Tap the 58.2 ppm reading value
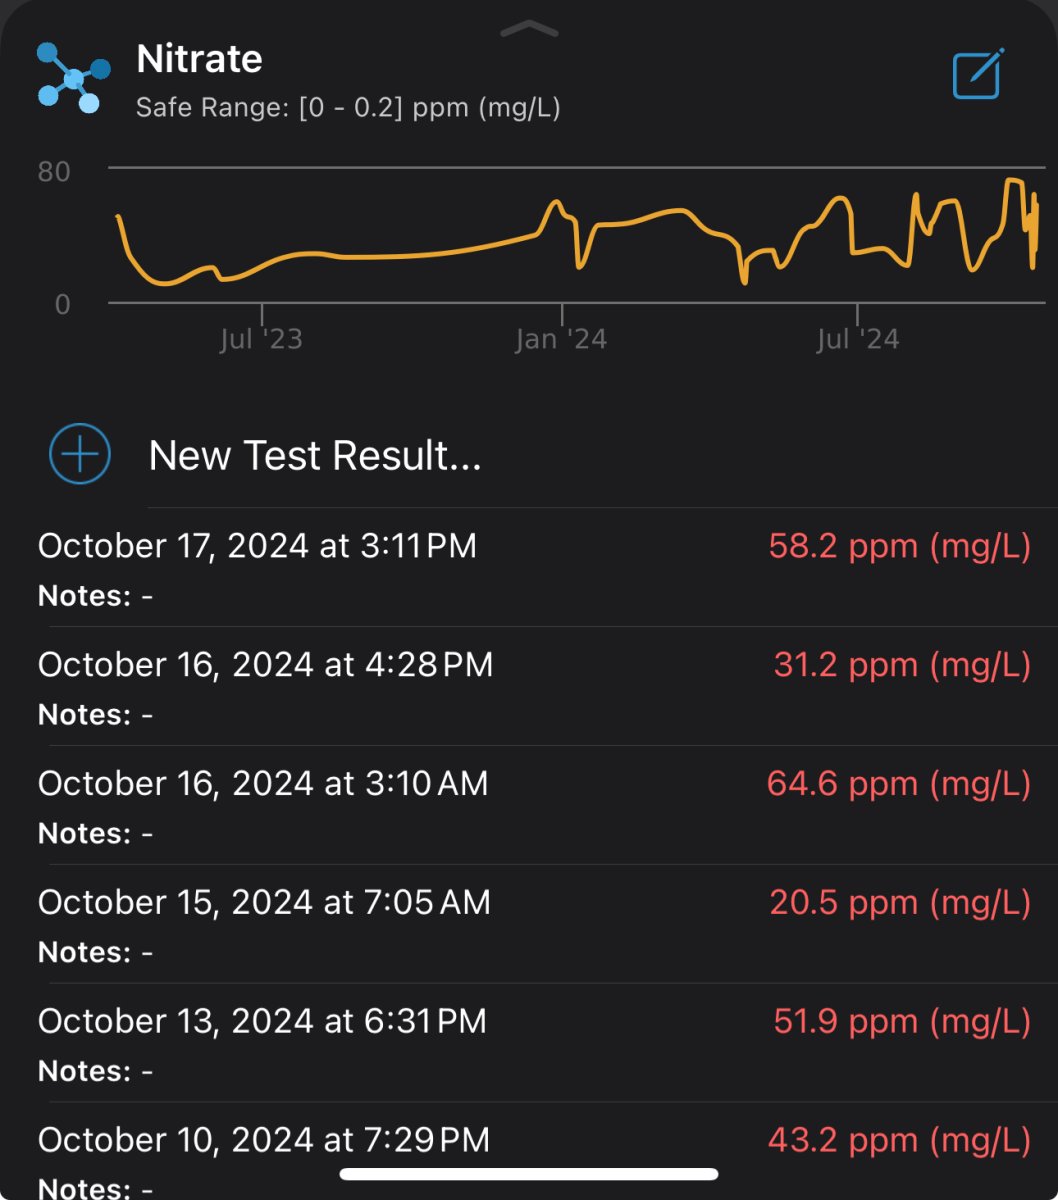The width and height of the screenshot is (1058, 1200). click(x=900, y=546)
